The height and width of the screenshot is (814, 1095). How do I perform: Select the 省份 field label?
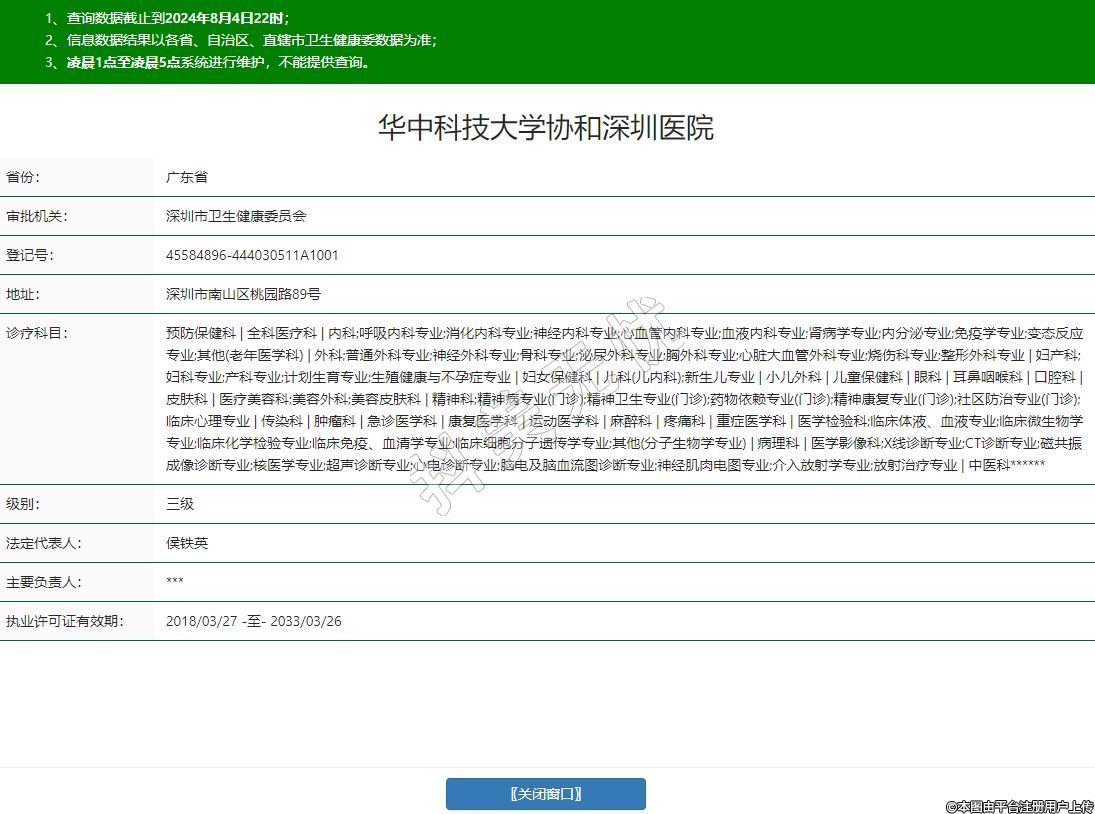tap(24, 177)
